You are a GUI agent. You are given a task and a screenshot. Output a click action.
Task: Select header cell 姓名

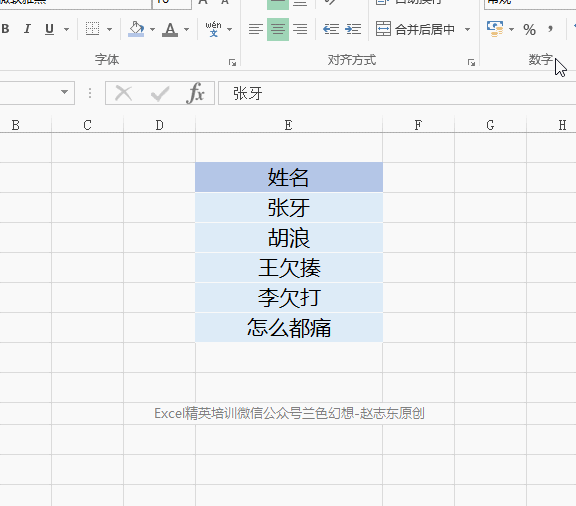tap(289, 177)
